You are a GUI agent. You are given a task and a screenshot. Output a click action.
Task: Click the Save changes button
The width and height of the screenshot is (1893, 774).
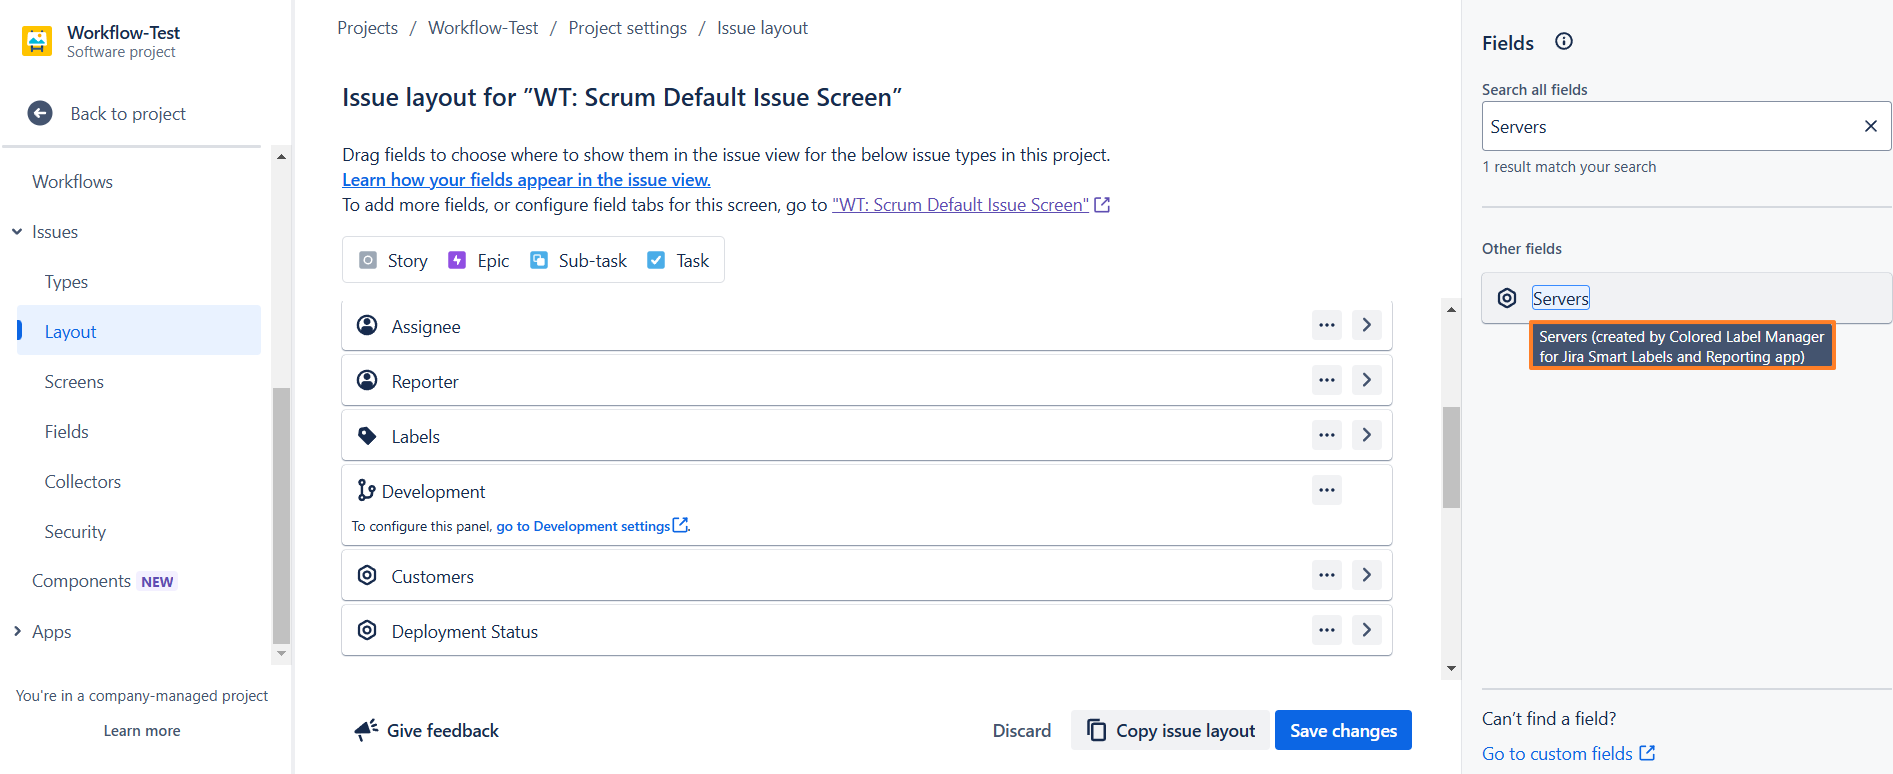[1342, 730]
